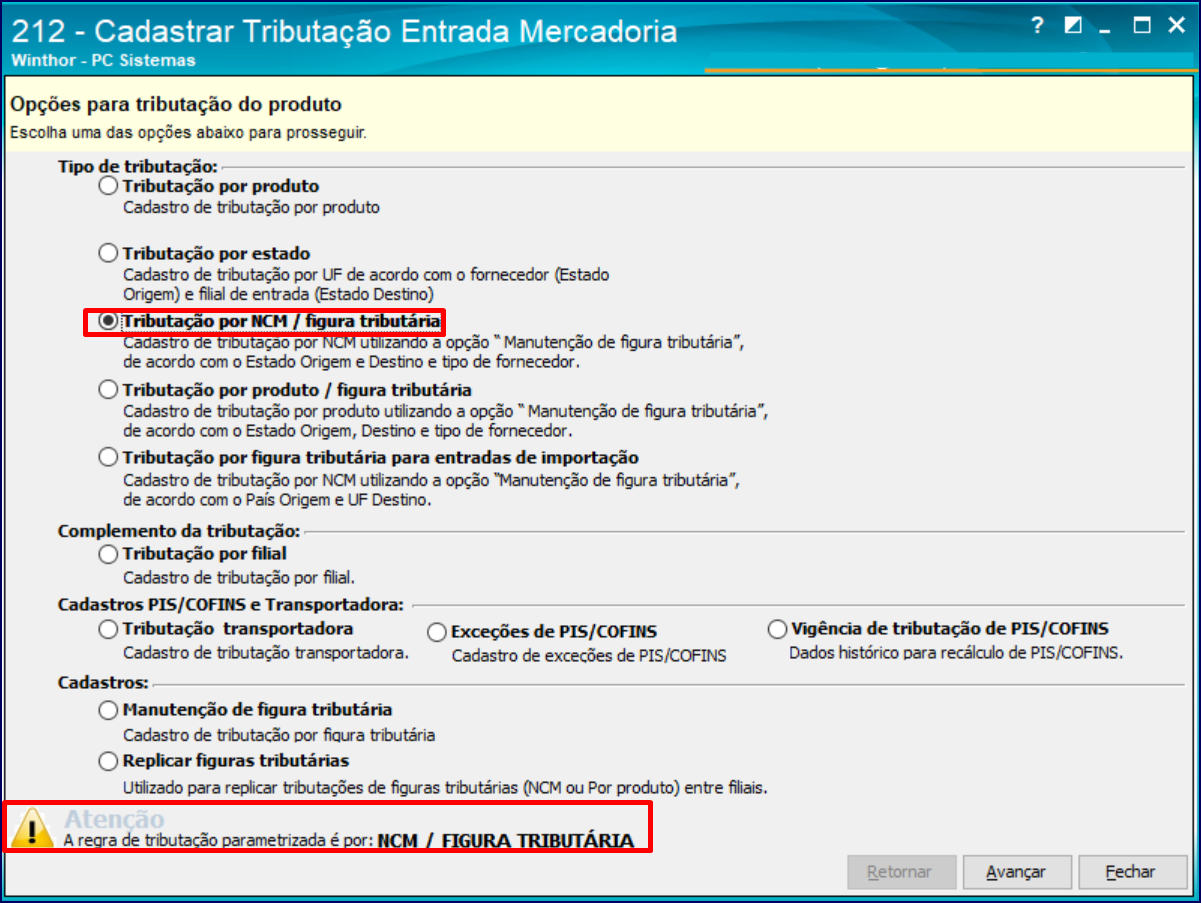Choose Manutenção de figura tributária option
This screenshot has width=1201, height=903.
tap(108, 710)
